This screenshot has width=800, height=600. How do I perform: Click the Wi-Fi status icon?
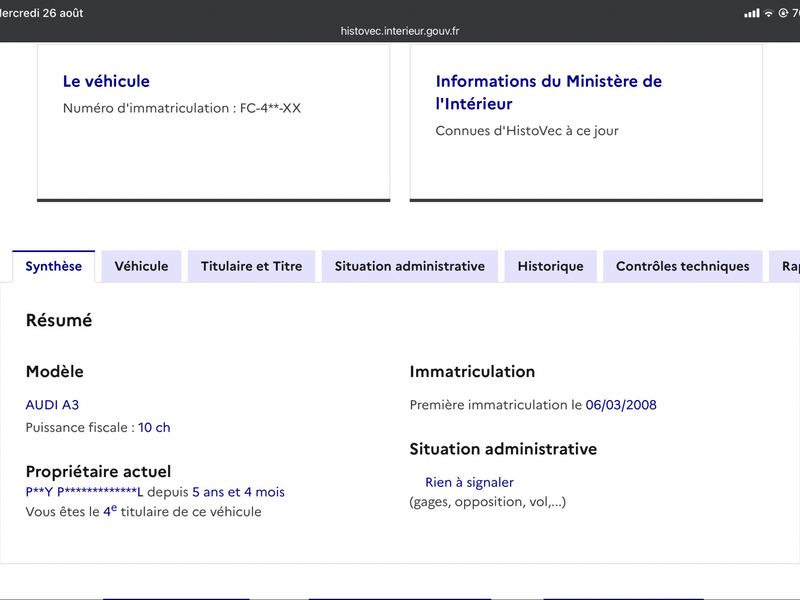pyautogui.click(x=768, y=13)
